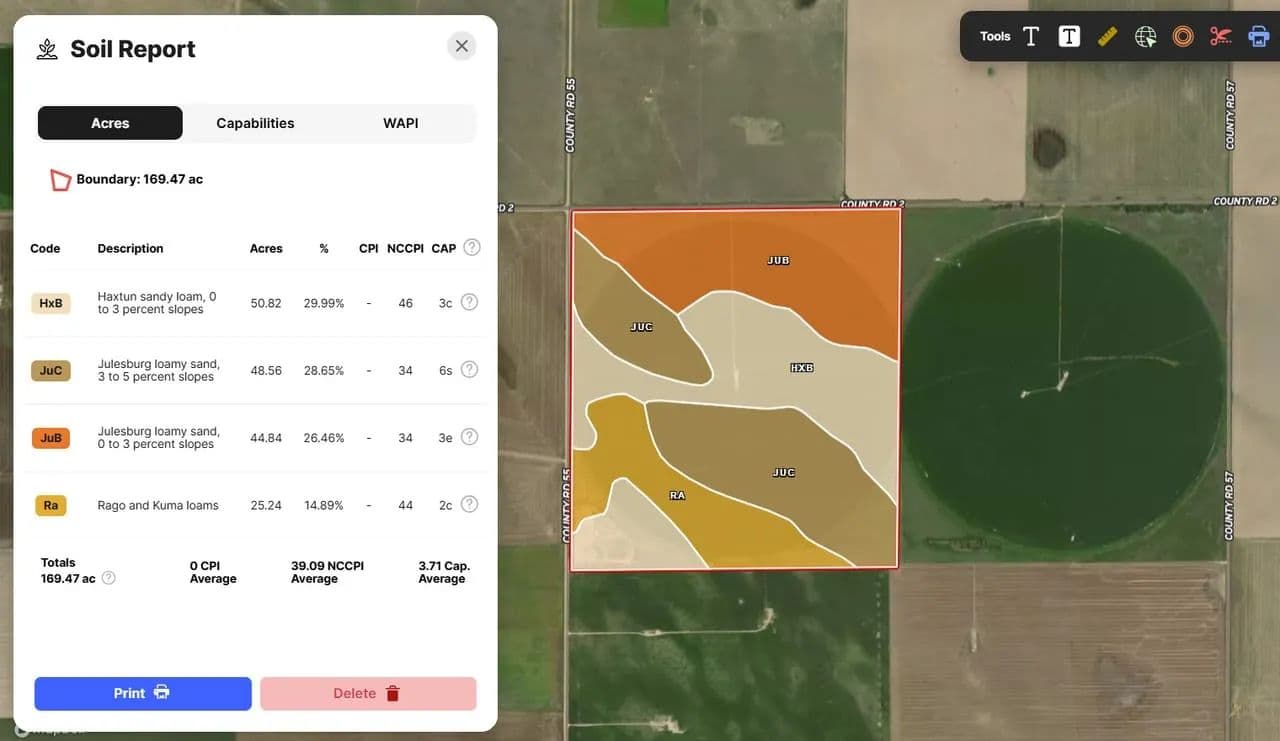Open help icon for the HxB row
Viewport: 1280px width, 741px height.
[x=468, y=302]
